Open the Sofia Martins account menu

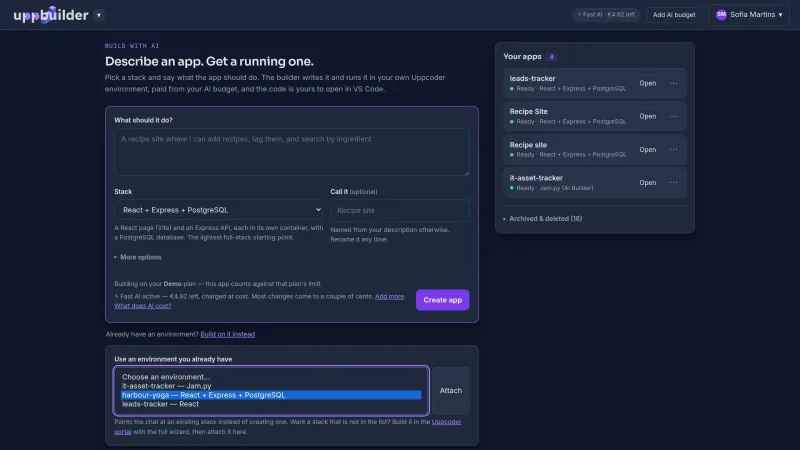[748, 15]
